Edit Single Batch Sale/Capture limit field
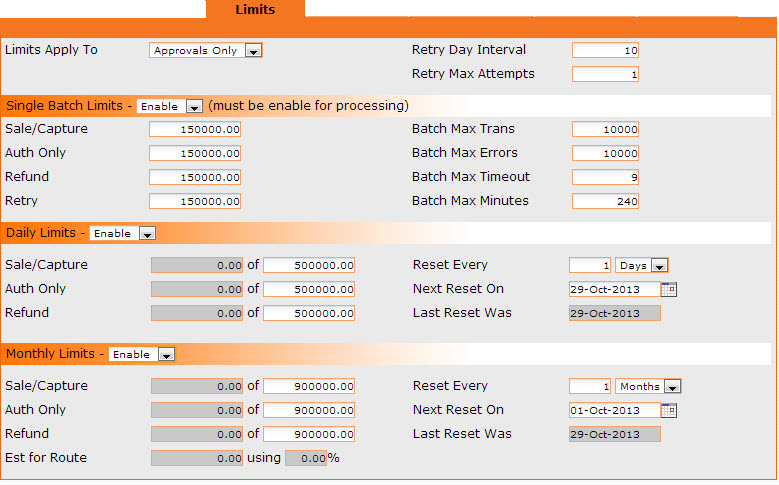The height and width of the screenshot is (485, 779). 195,129
